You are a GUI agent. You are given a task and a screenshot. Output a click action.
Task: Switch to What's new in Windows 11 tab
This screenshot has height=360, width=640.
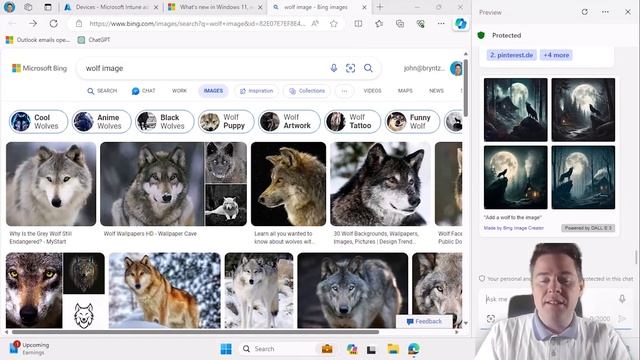214,7
